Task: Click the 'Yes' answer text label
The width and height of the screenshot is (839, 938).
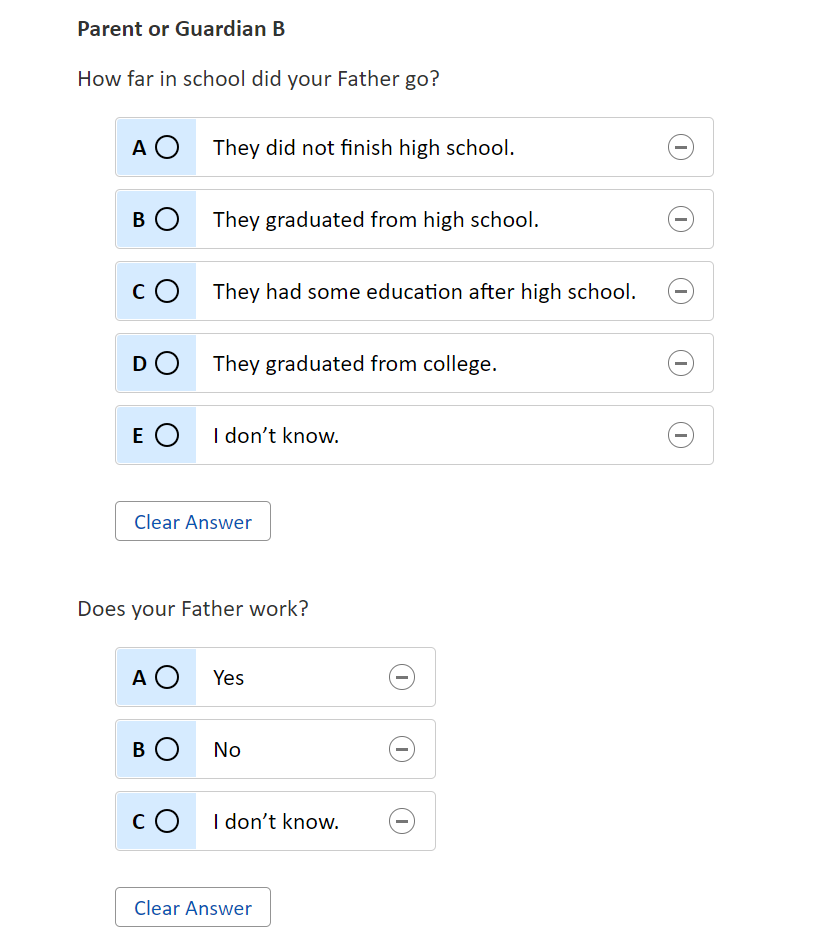Action: pyautogui.click(x=229, y=678)
